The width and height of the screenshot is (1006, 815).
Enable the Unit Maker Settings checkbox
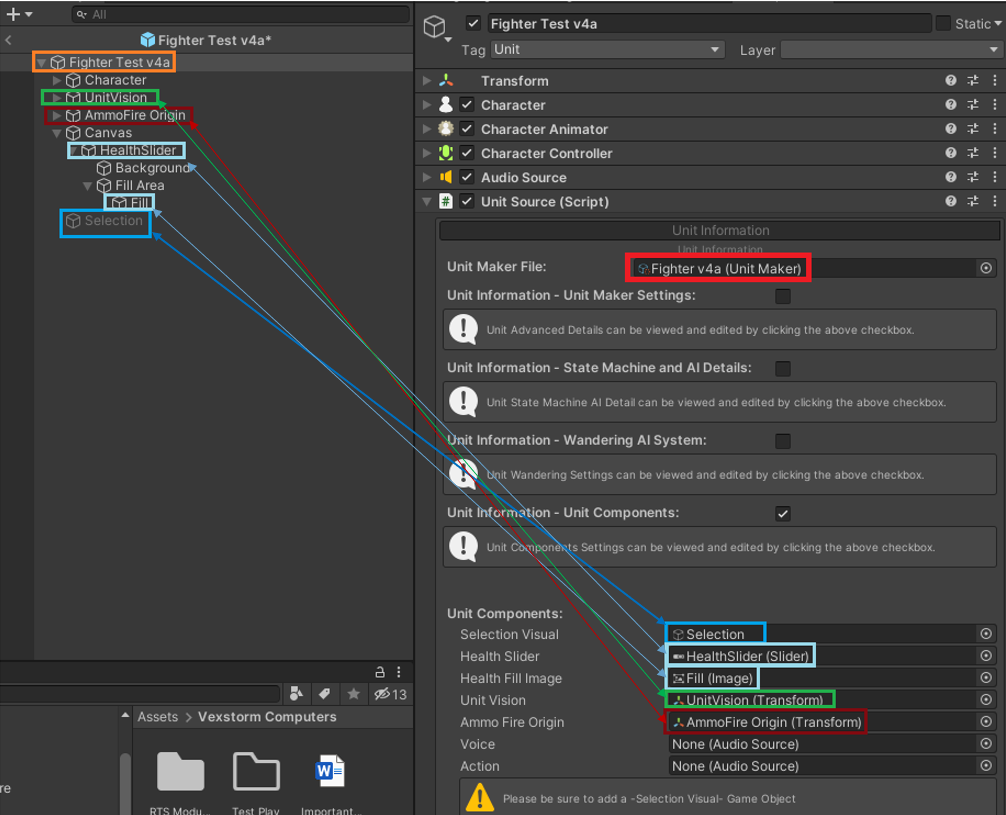click(783, 296)
